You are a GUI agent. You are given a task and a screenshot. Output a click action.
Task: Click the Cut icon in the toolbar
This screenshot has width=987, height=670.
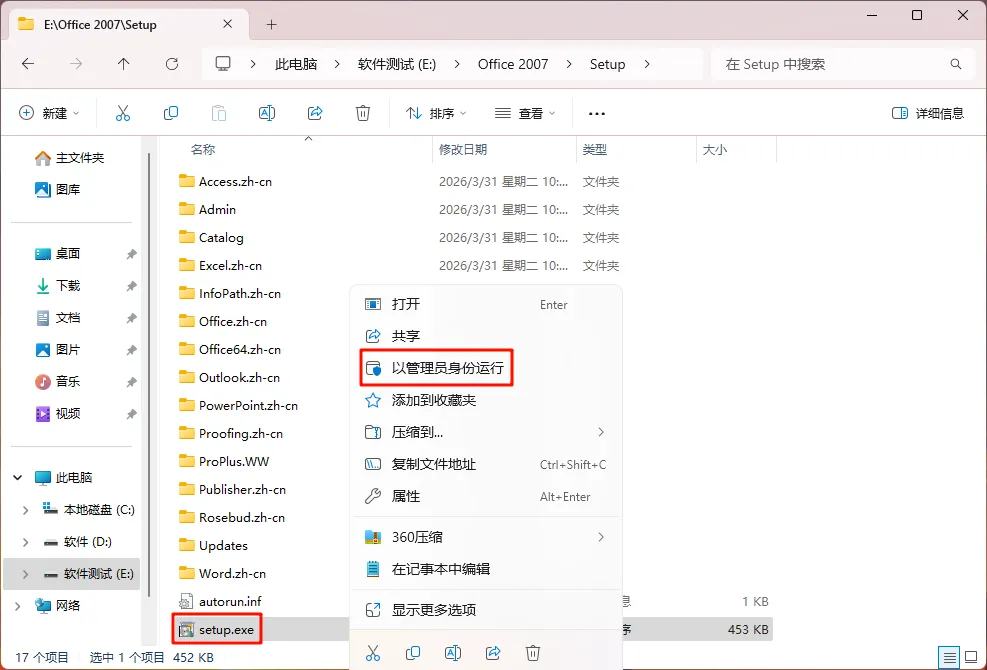coord(123,113)
